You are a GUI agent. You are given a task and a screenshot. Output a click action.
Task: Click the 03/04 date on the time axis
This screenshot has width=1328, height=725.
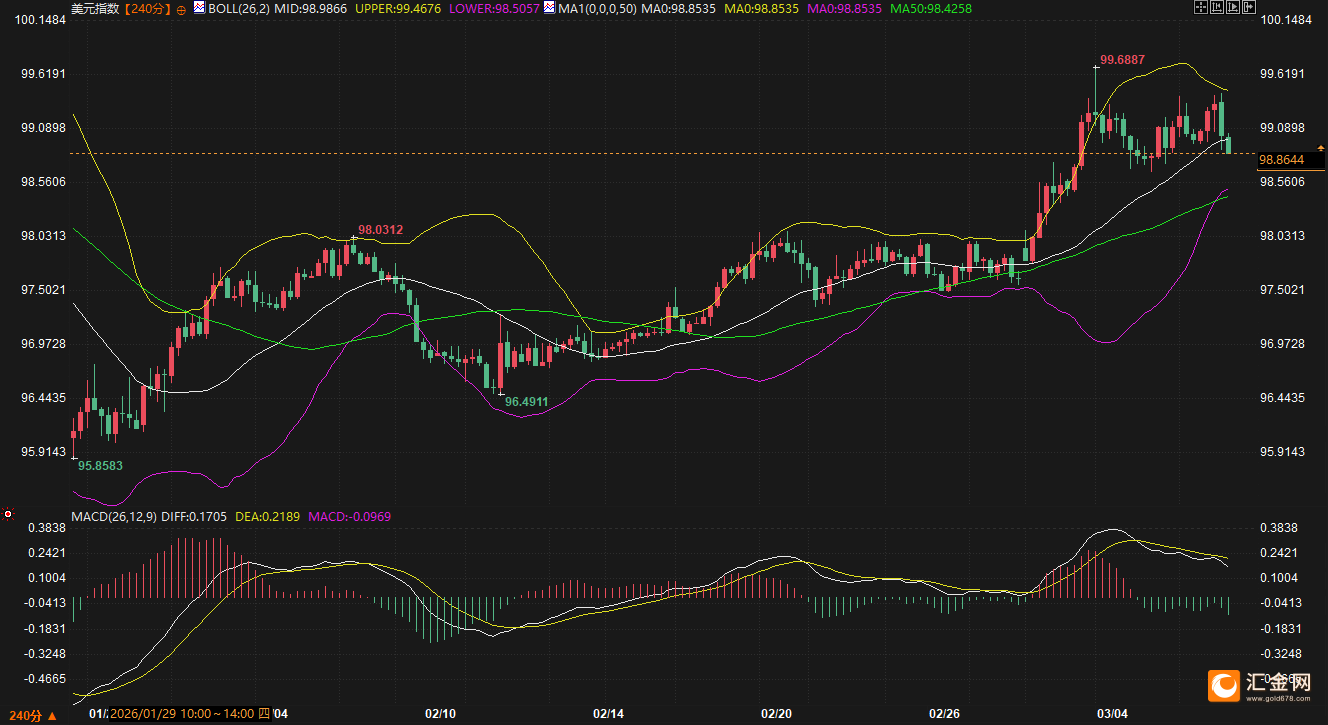tap(1112, 714)
